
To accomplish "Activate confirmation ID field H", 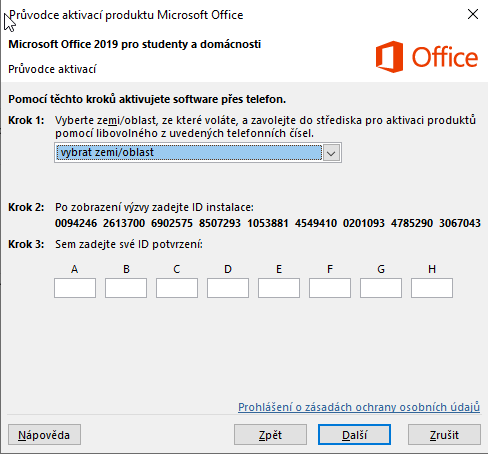I will tap(432, 288).
